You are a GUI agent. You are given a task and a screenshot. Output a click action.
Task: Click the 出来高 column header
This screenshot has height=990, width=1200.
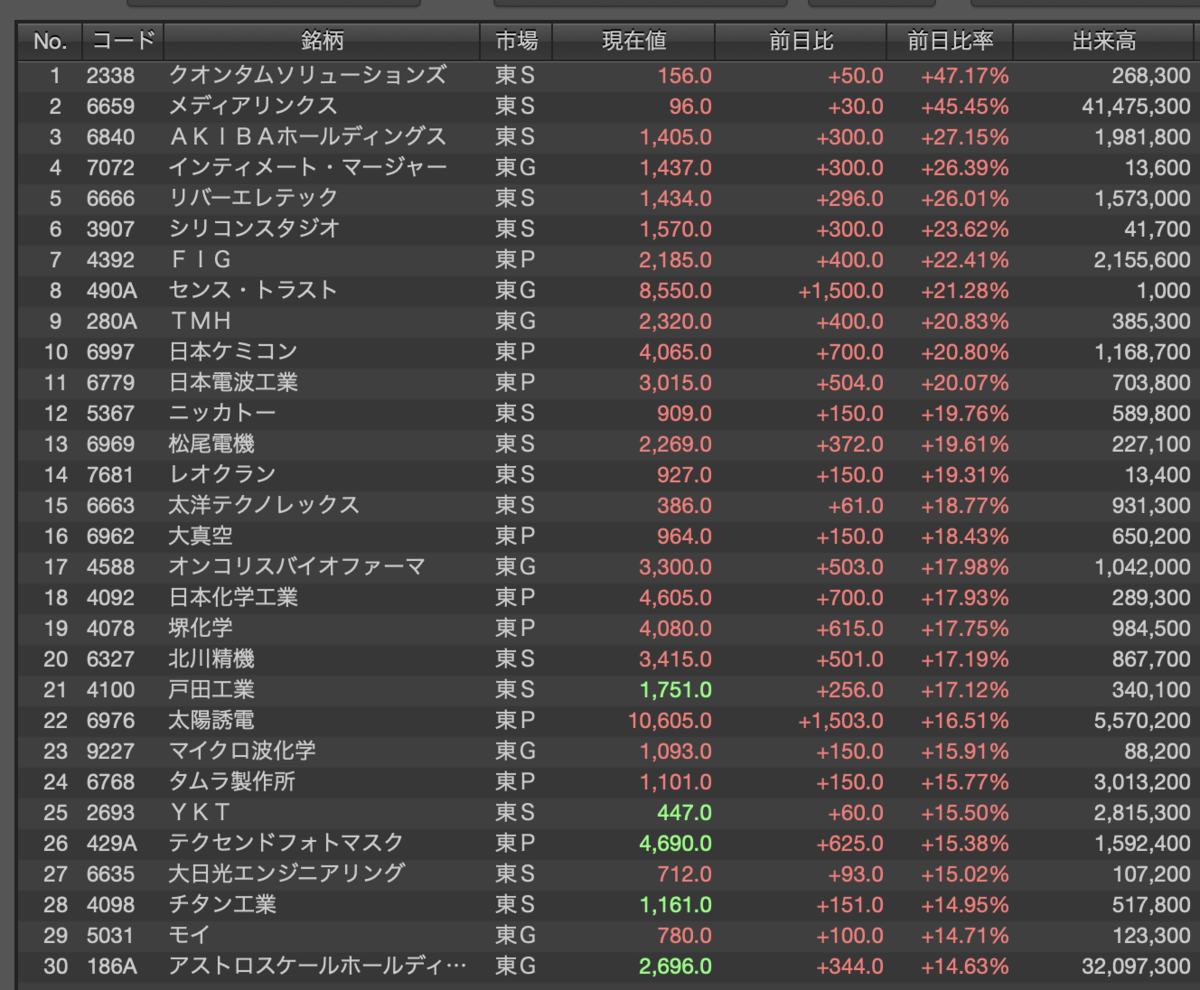(1104, 42)
